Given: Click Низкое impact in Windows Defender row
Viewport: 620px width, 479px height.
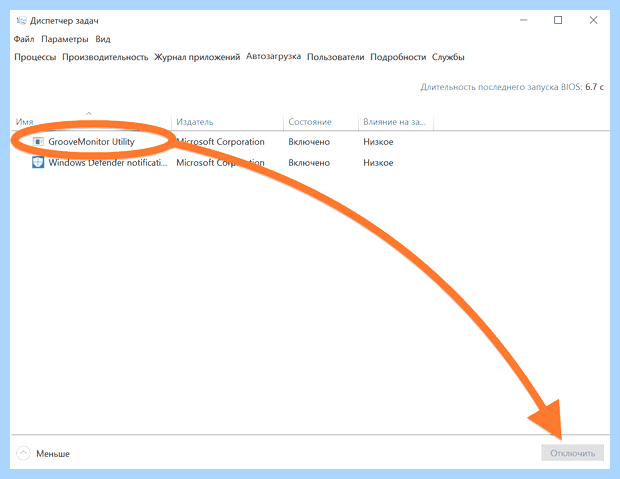Looking at the screenshot, I should click(378, 163).
